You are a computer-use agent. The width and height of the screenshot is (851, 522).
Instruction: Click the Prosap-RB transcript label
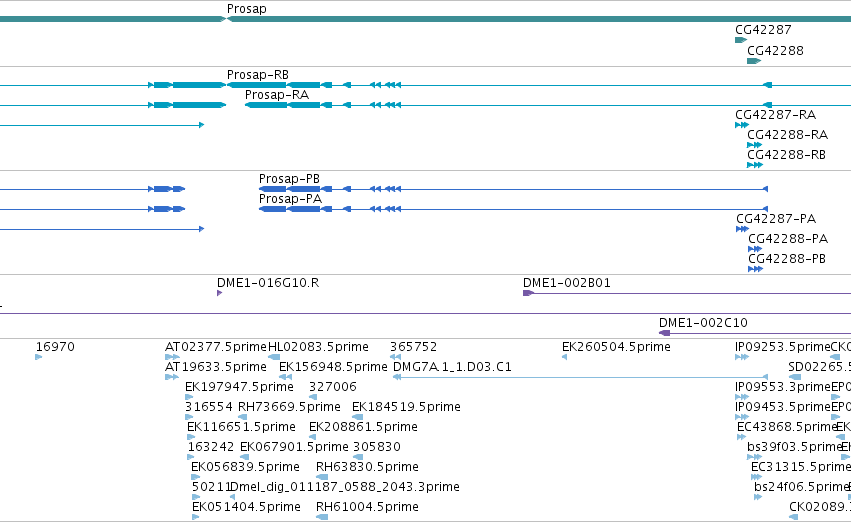tap(258, 75)
